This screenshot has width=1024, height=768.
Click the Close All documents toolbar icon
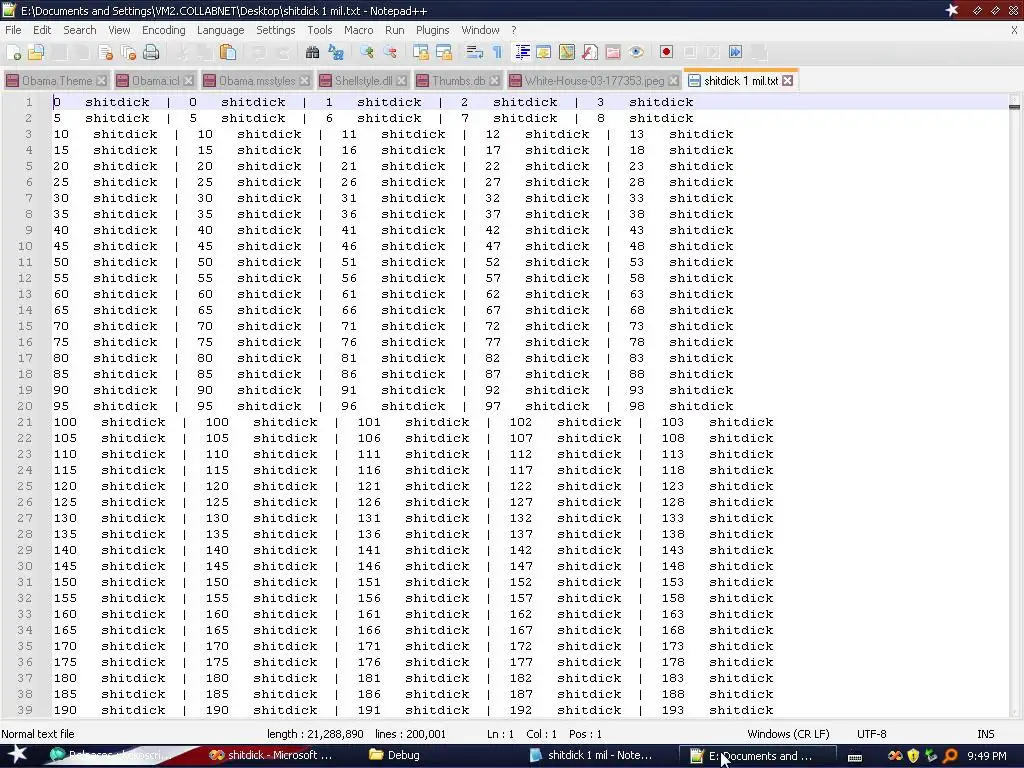[x=129, y=52]
